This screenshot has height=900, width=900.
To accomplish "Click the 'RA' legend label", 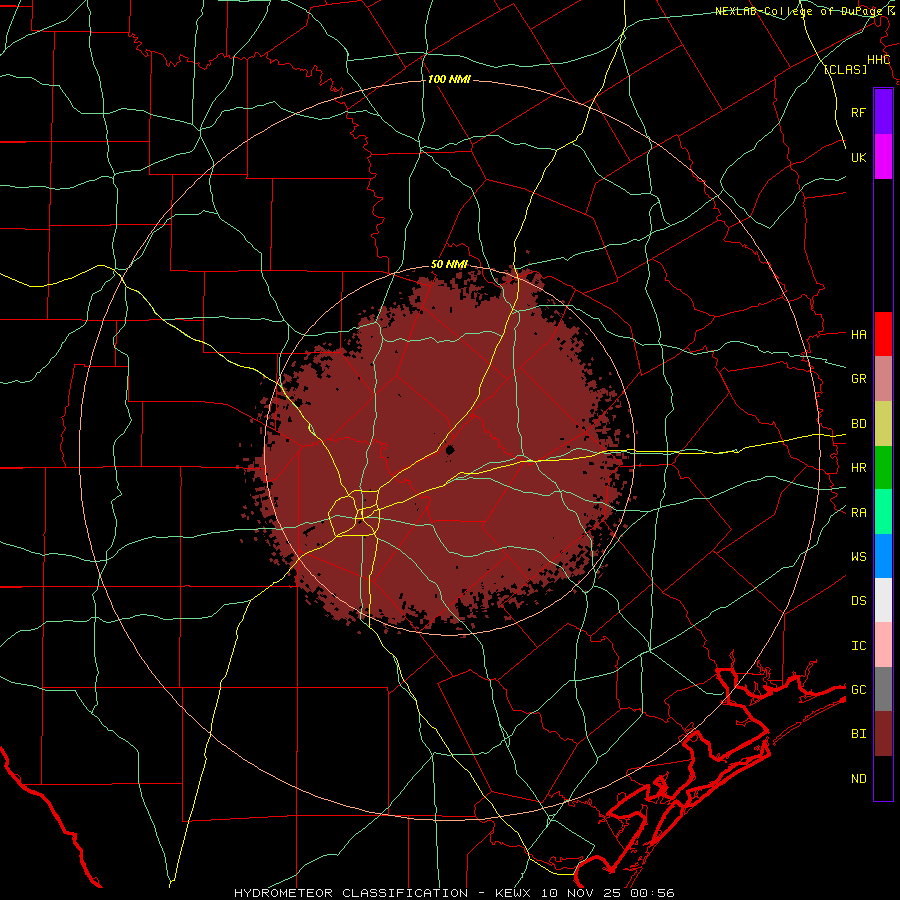I will (x=858, y=513).
